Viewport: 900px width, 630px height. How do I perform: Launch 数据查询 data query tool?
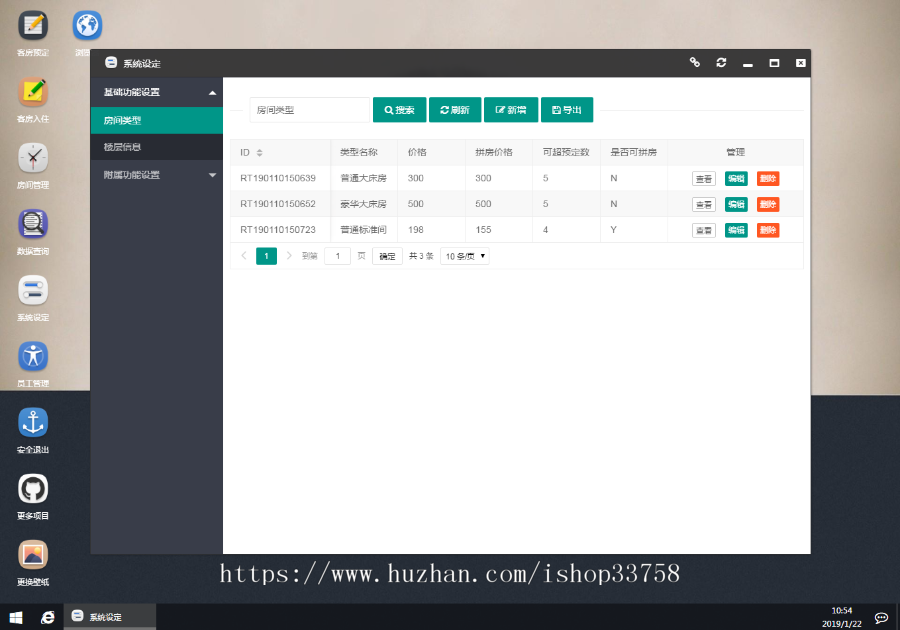click(x=32, y=226)
